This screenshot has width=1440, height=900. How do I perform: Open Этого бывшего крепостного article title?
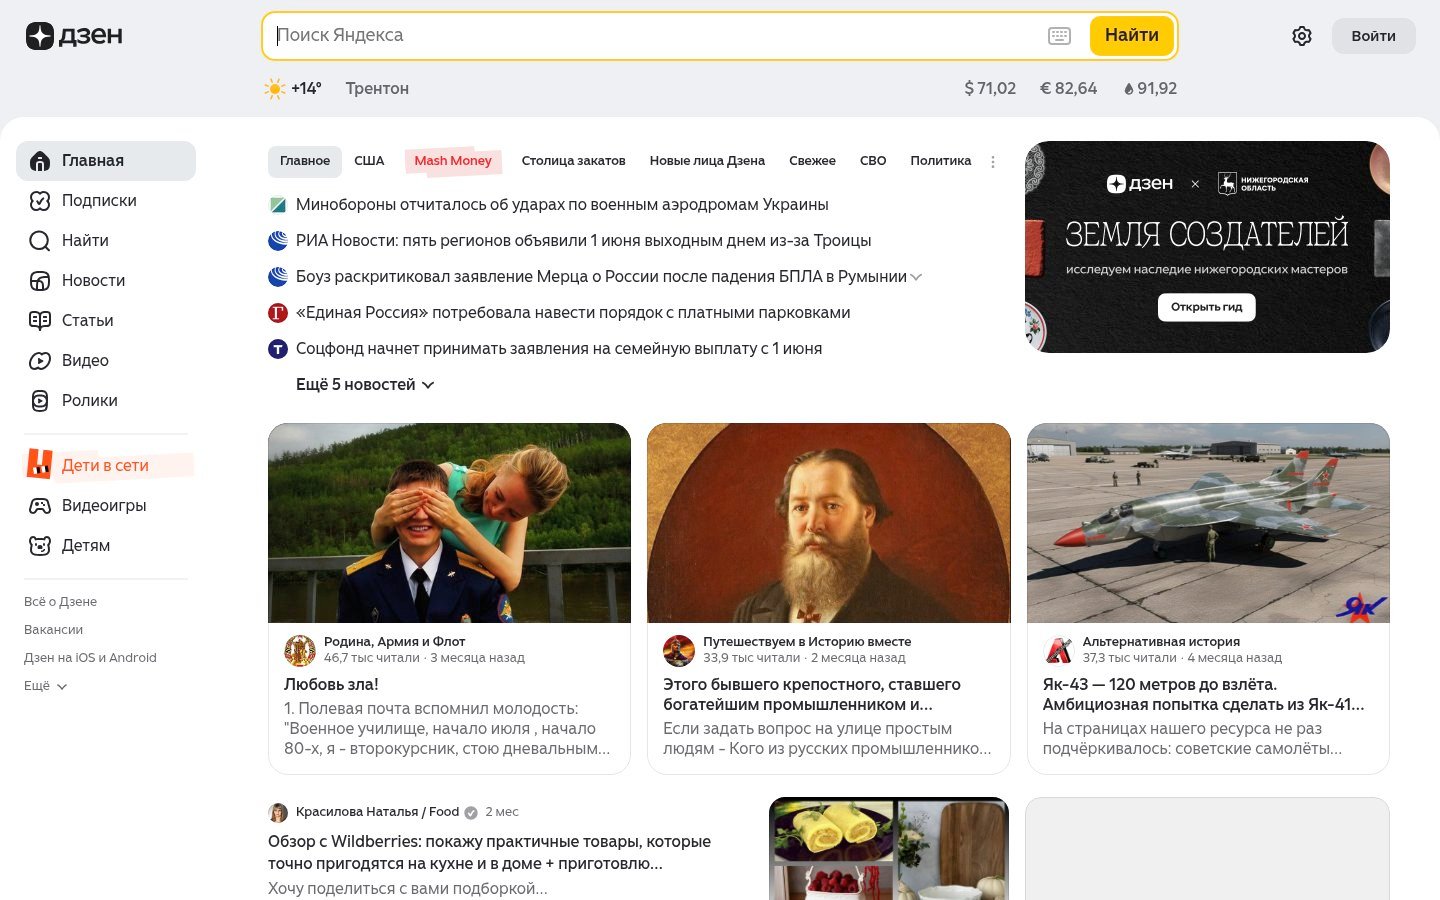[811, 695]
